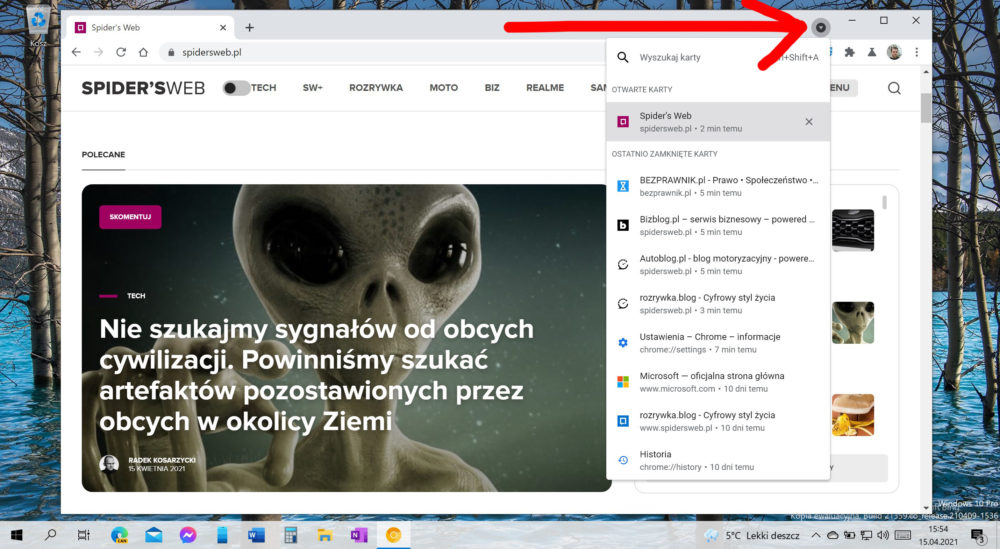Open the Extensions puzzle icon

coord(849,52)
